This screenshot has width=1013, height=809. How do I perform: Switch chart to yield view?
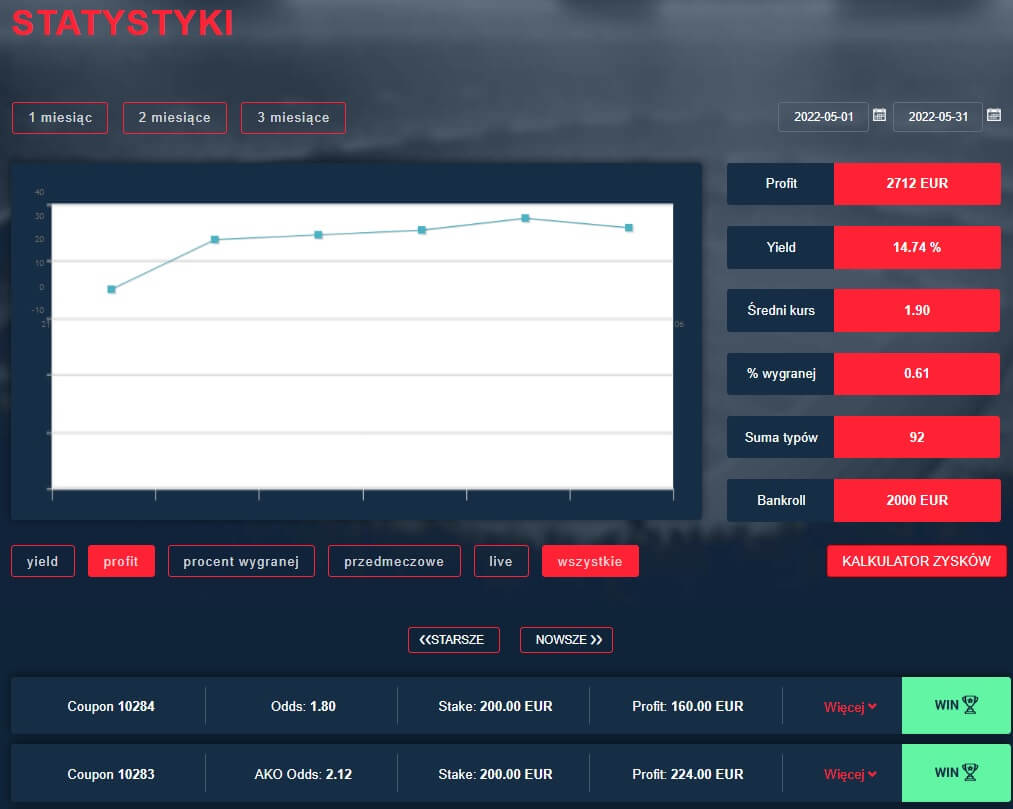[43, 561]
